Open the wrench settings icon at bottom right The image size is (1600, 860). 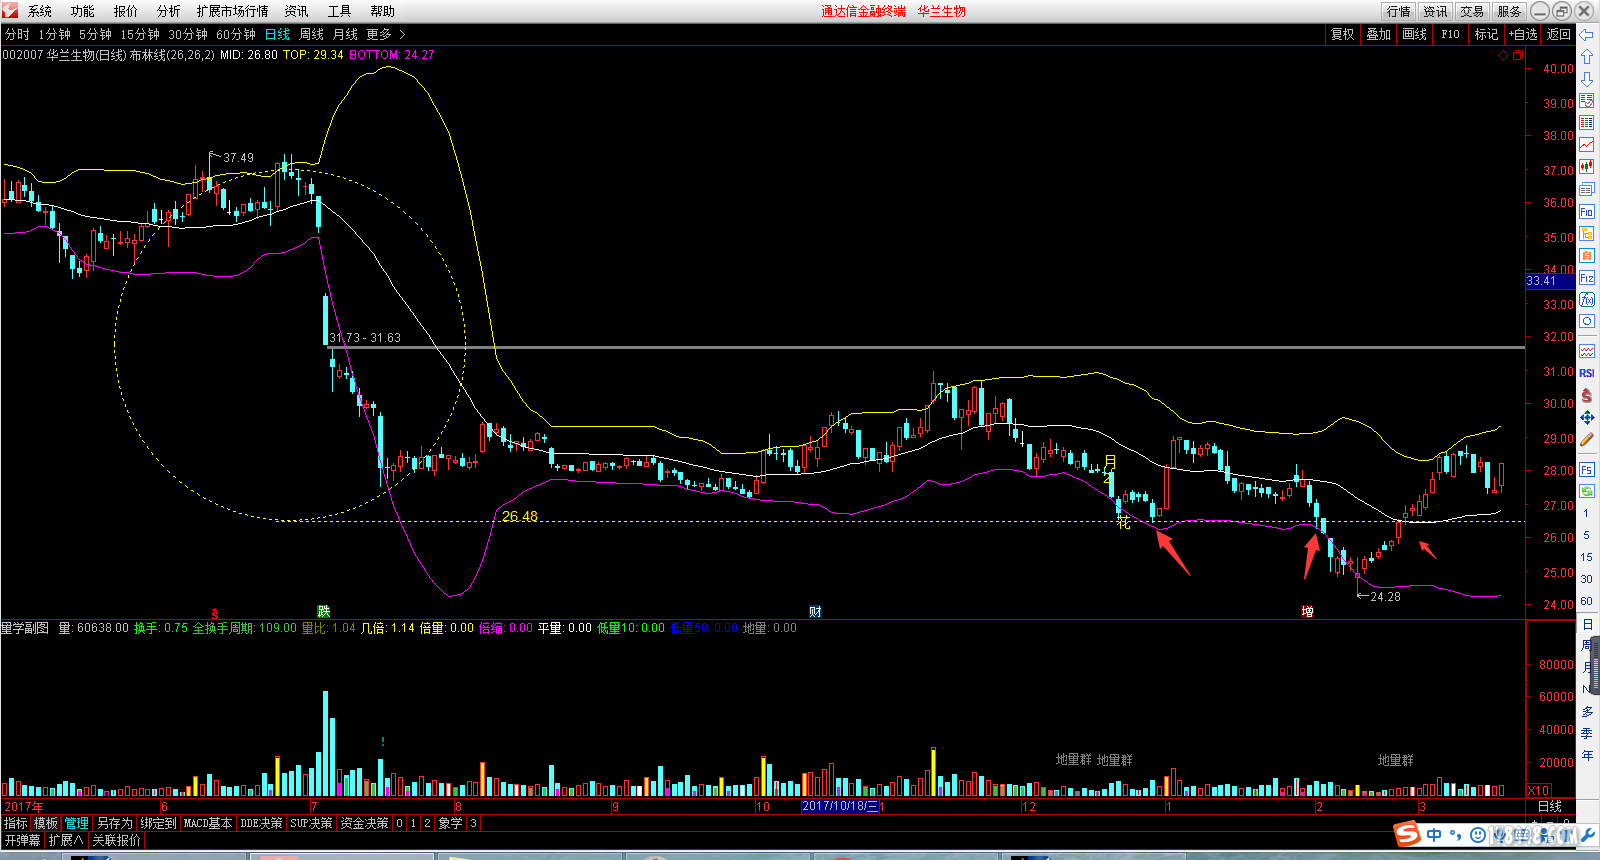[x=1588, y=835]
